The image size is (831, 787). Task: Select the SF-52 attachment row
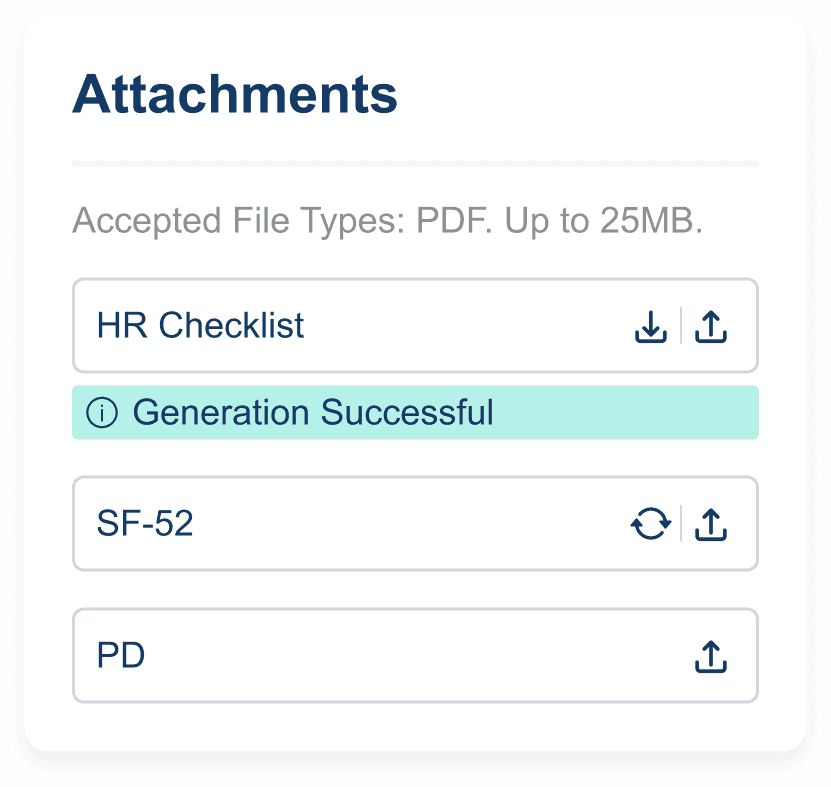coord(415,524)
